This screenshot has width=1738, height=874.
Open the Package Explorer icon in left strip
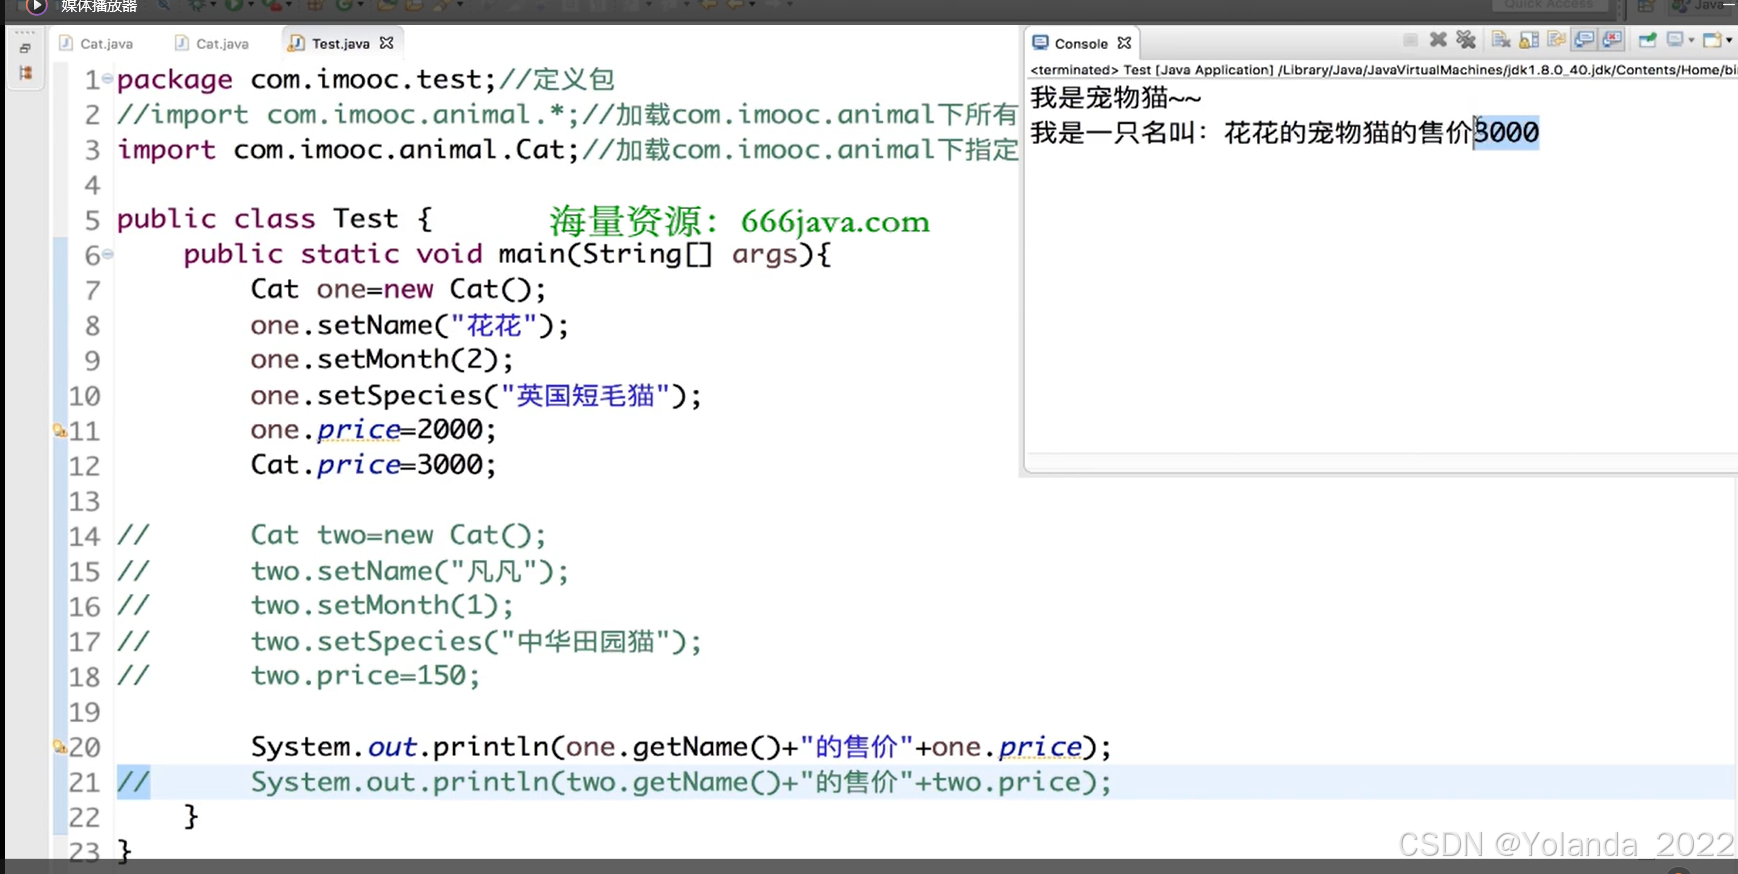26,73
